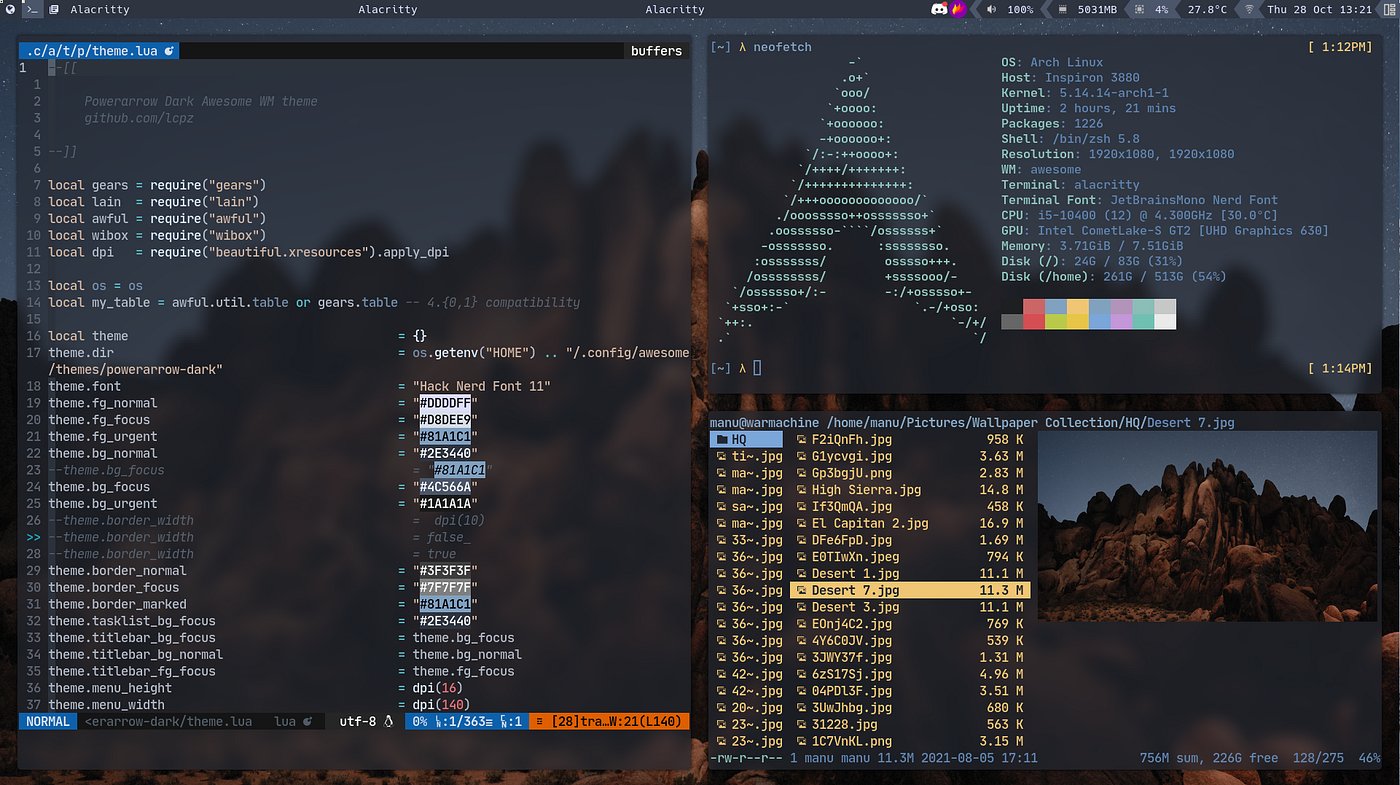Switch to the terminal workspace tag
This screenshot has width=1400, height=785.
coord(32,9)
